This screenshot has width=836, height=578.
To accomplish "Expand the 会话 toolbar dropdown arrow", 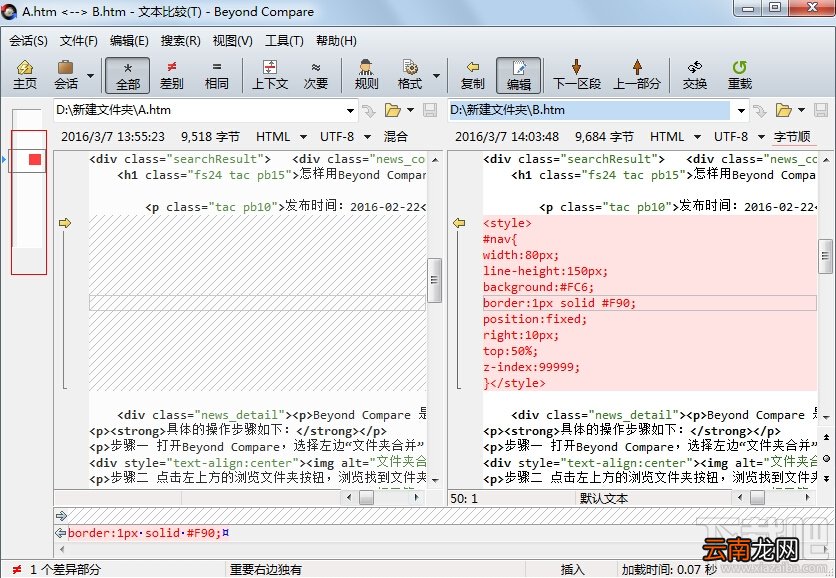I will pos(90,76).
